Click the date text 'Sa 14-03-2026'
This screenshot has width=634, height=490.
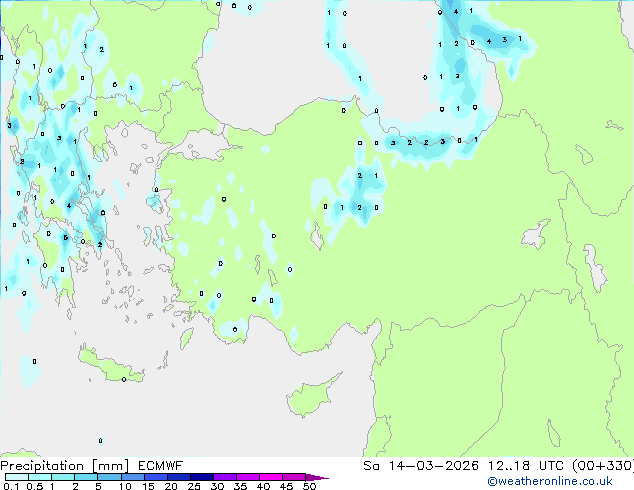pos(421,466)
